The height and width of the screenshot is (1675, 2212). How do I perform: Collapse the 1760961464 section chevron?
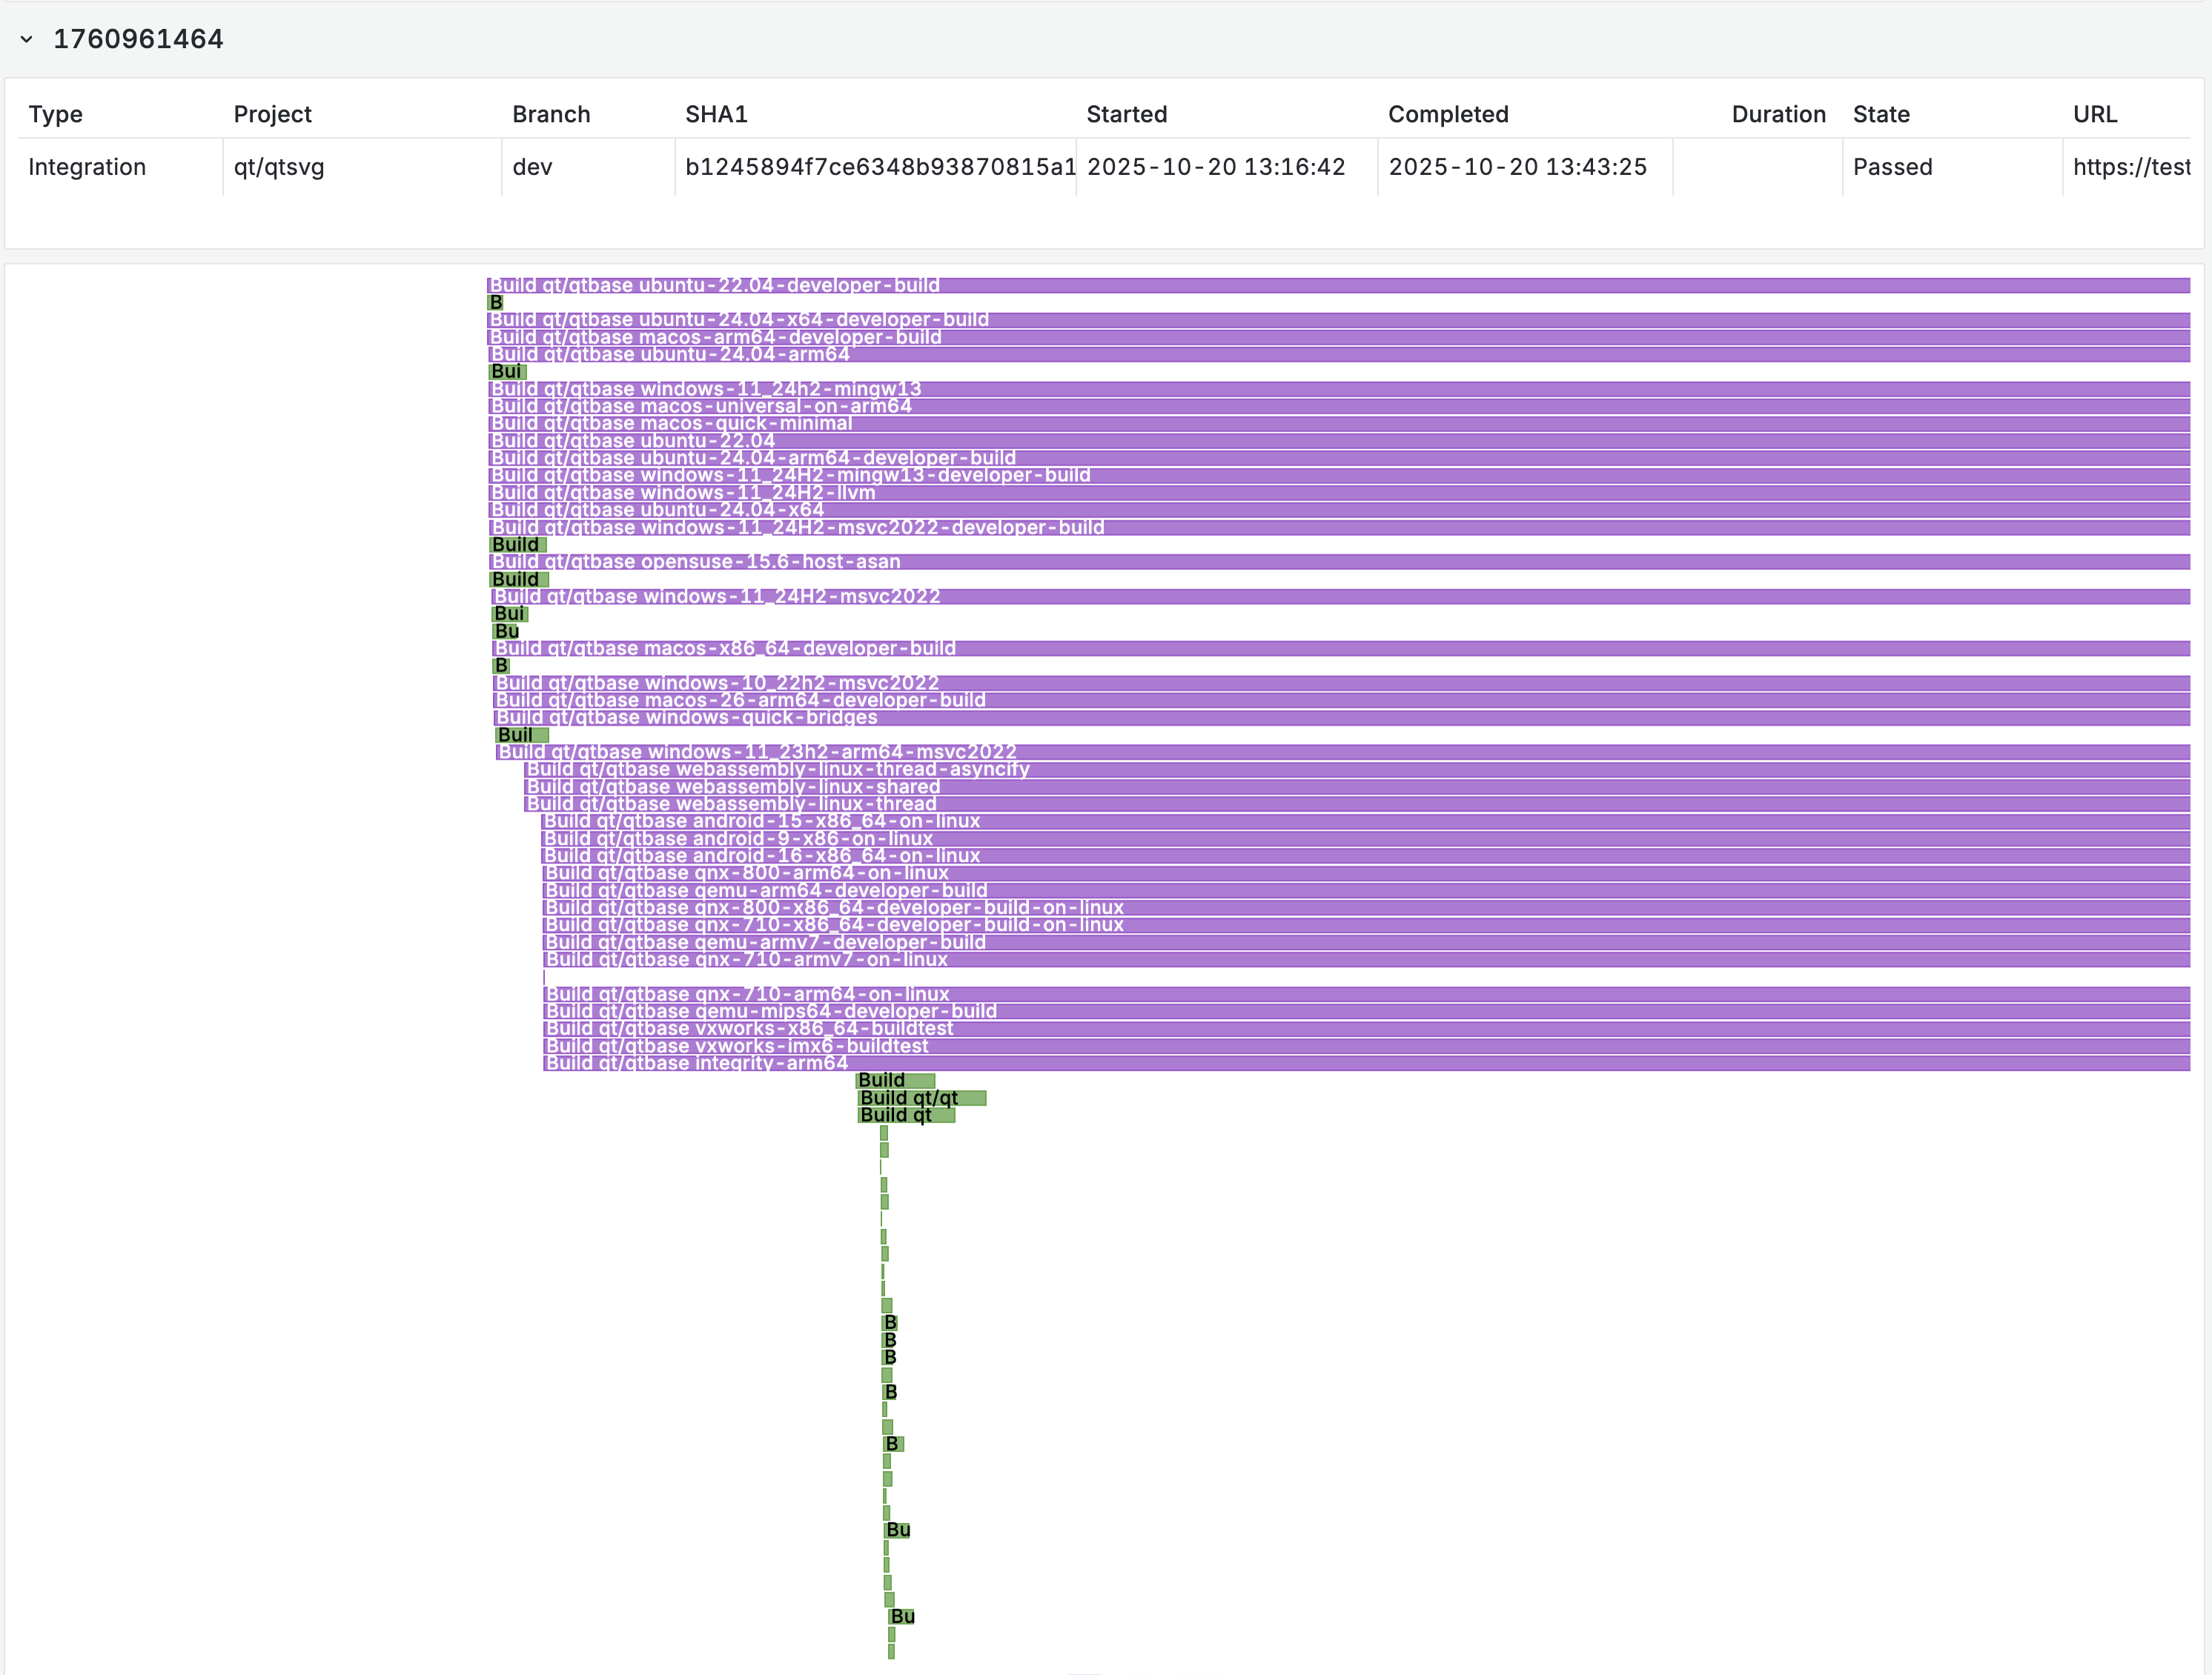27,40
